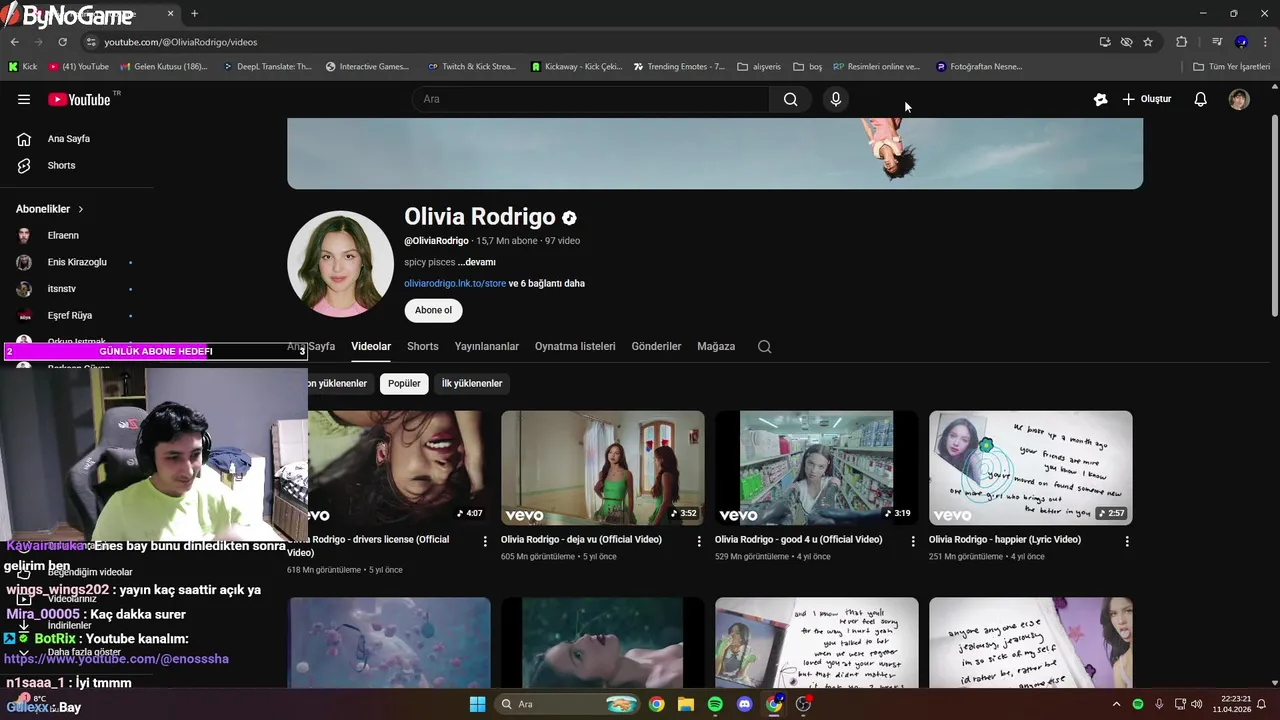Open options menu for deja vu video
The image size is (1280, 720).
pyautogui.click(x=699, y=541)
